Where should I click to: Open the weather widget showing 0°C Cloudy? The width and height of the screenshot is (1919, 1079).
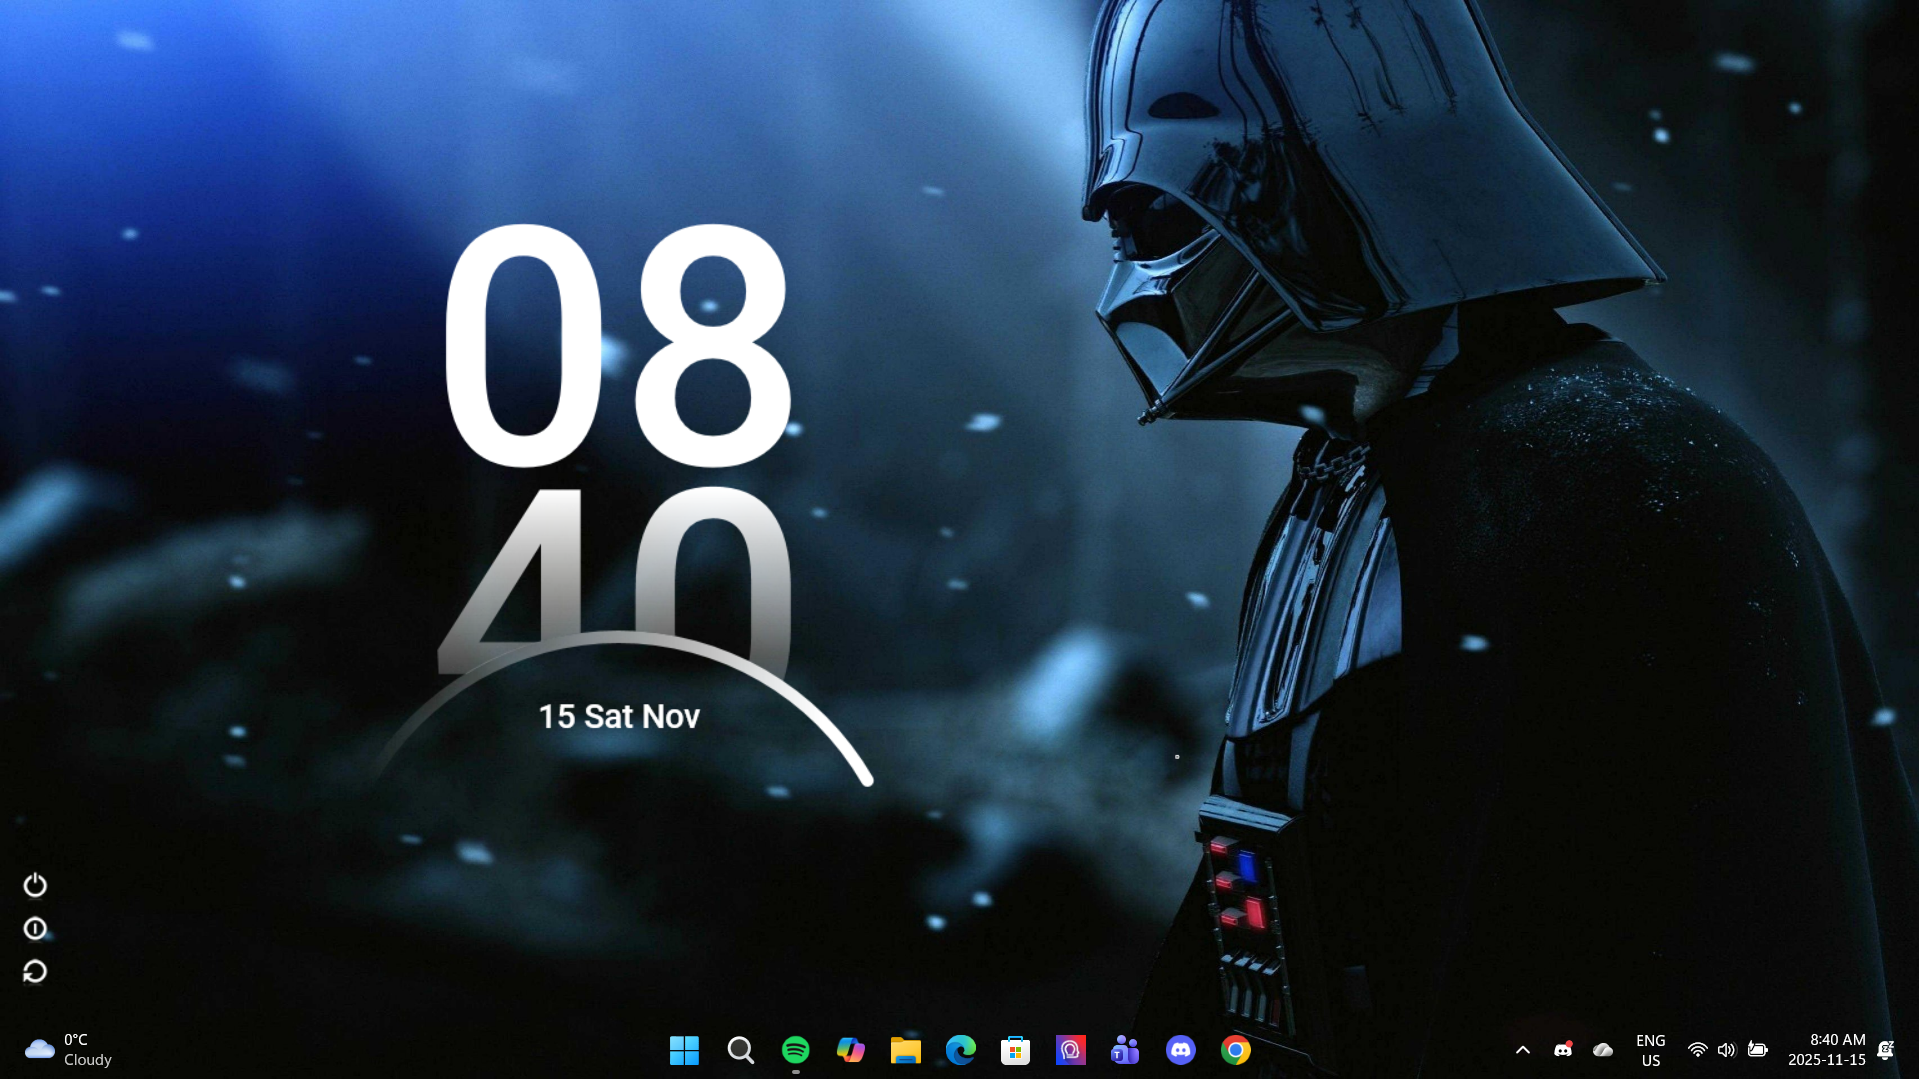(x=68, y=1050)
